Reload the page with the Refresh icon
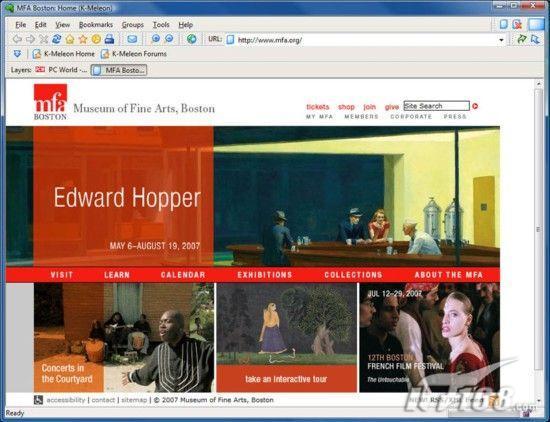Image resolution: width=550 pixels, height=422 pixels. coord(56,39)
